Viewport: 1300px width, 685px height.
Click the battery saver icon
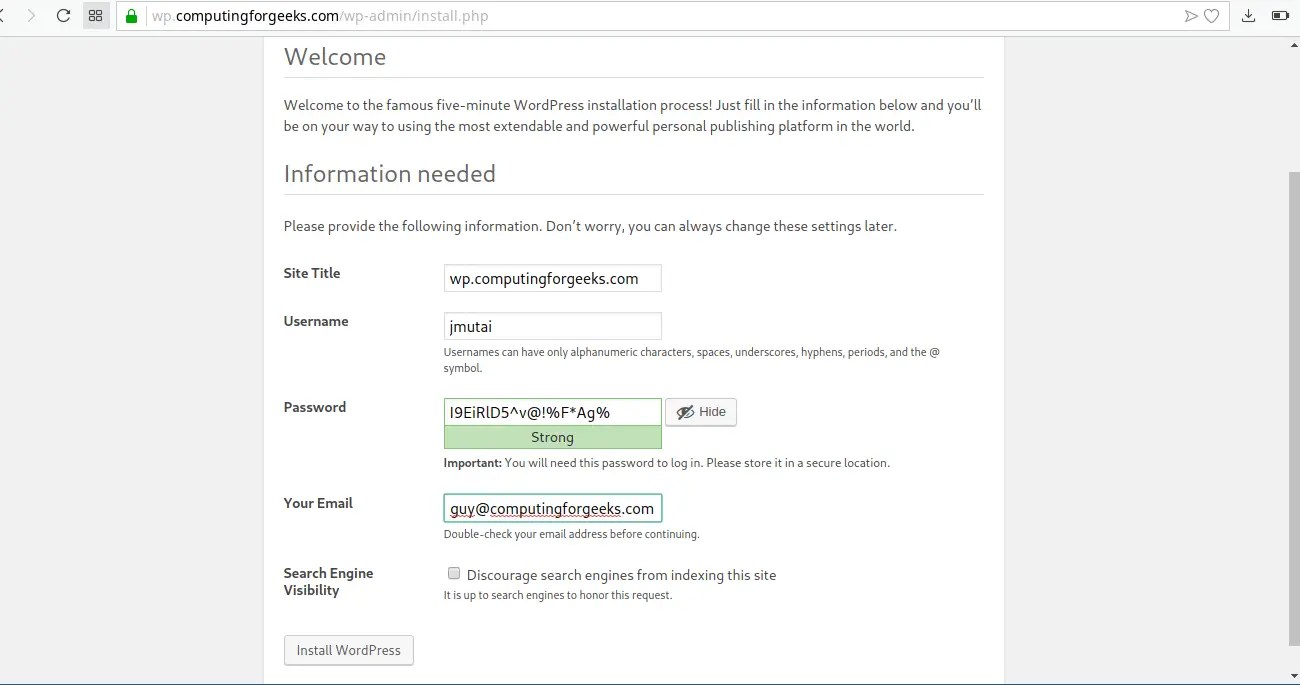1279,16
